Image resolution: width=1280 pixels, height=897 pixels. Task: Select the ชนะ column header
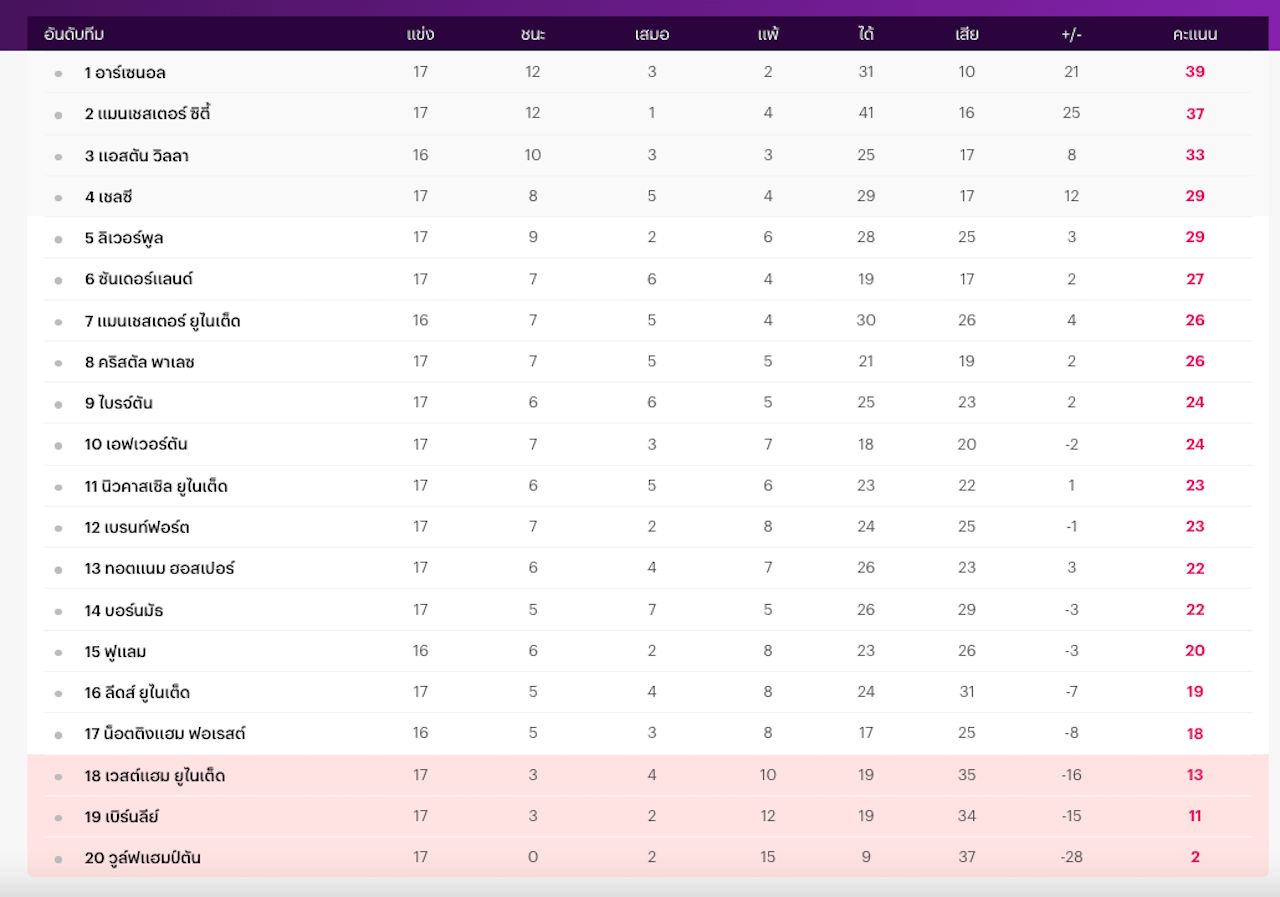coord(533,35)
